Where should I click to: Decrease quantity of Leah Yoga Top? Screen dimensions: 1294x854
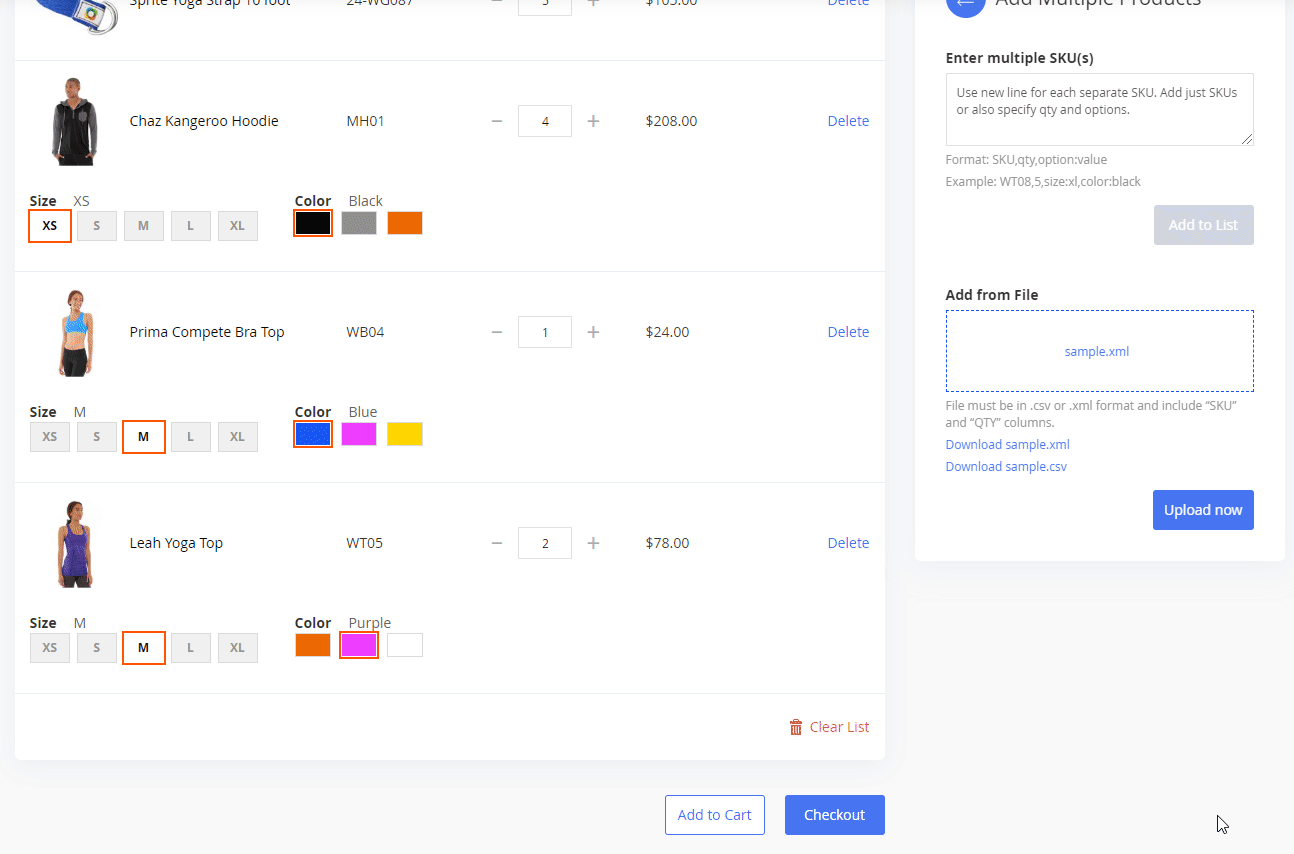(x=497, y=543)
